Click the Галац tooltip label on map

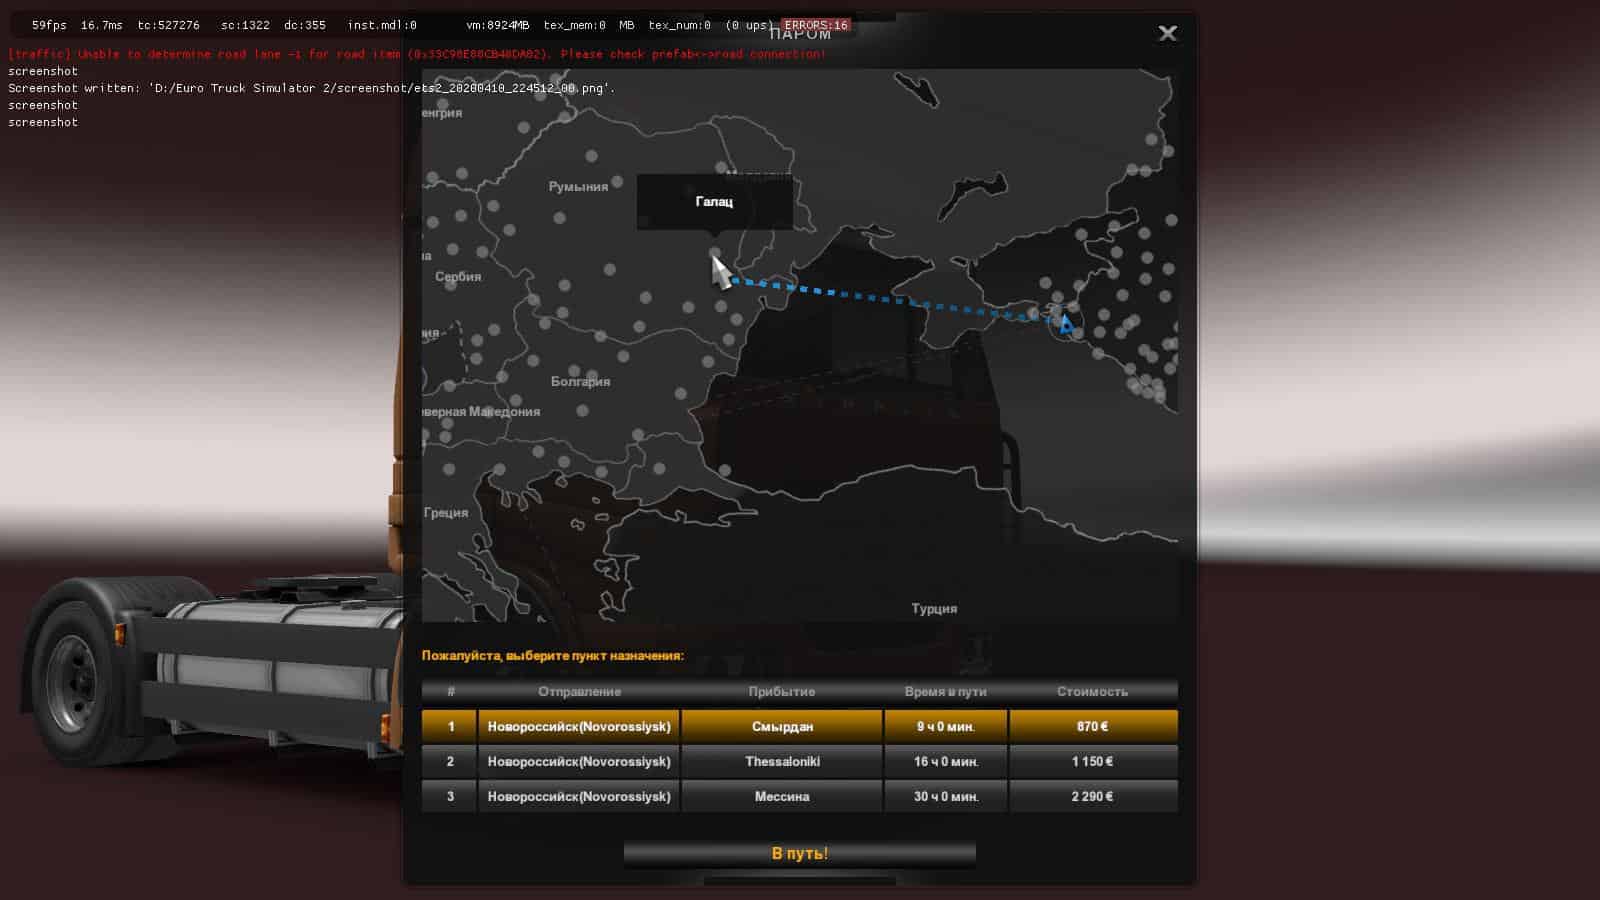[x=714, y=202]
